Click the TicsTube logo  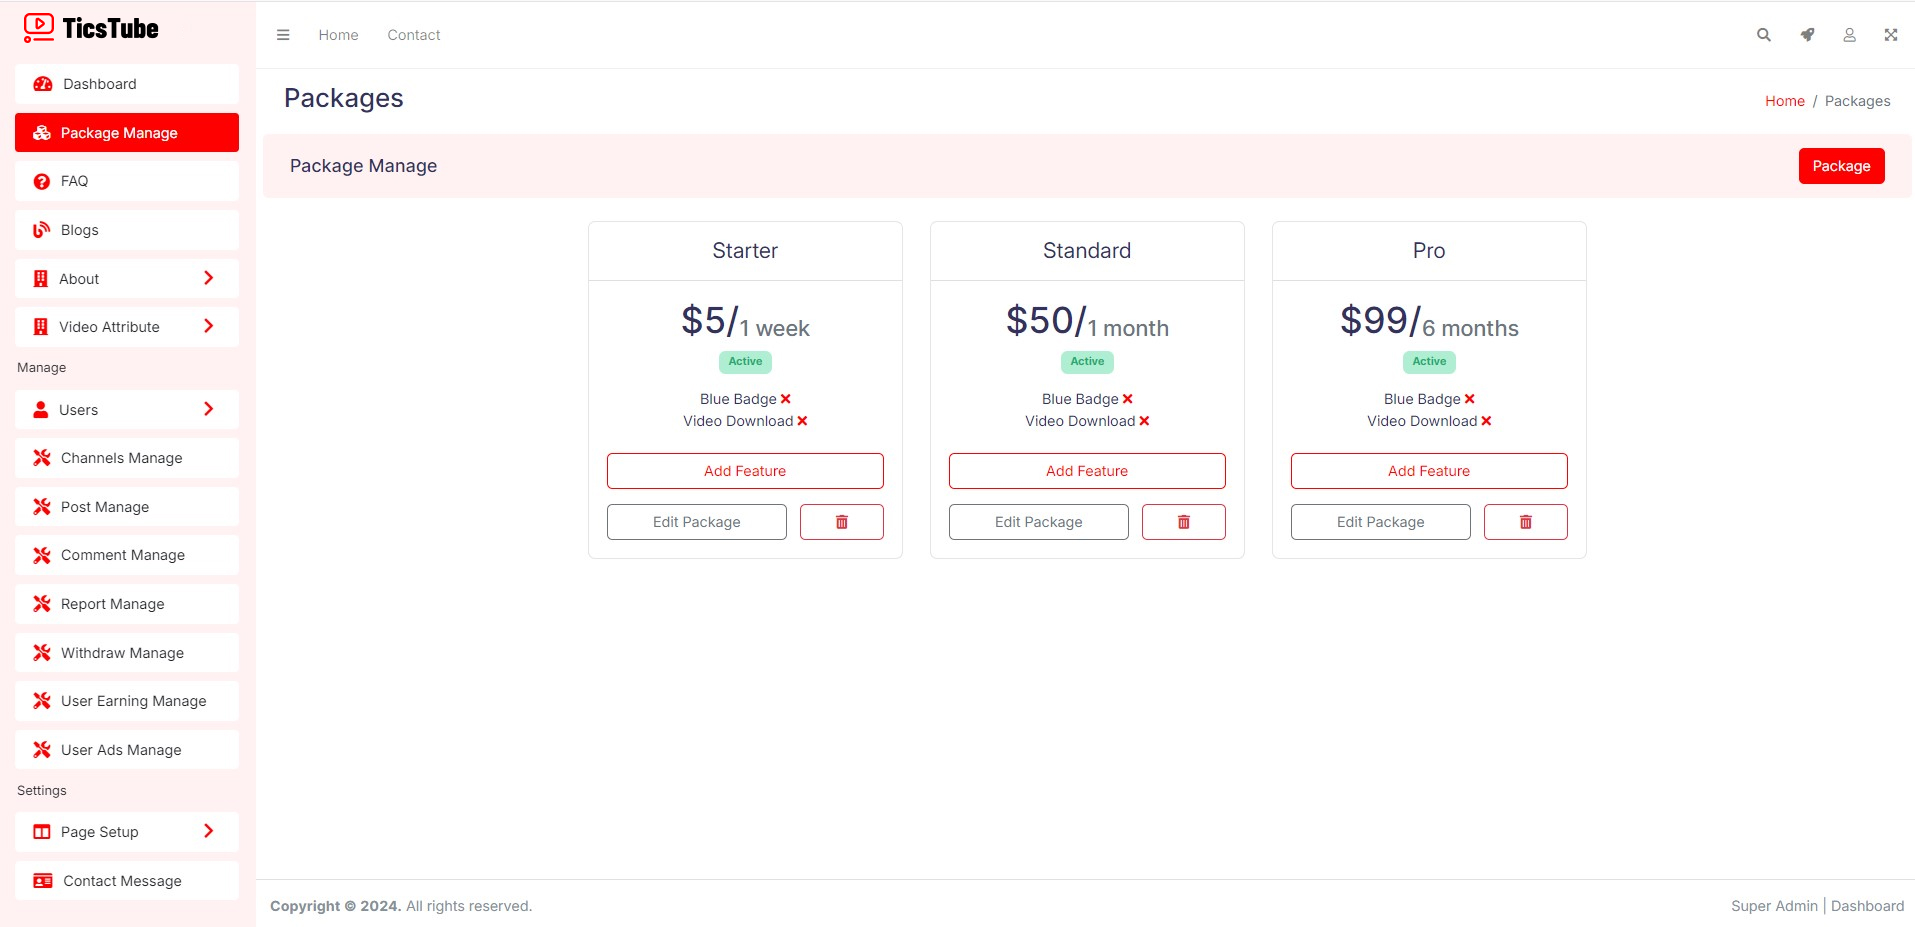pos(91,28)
